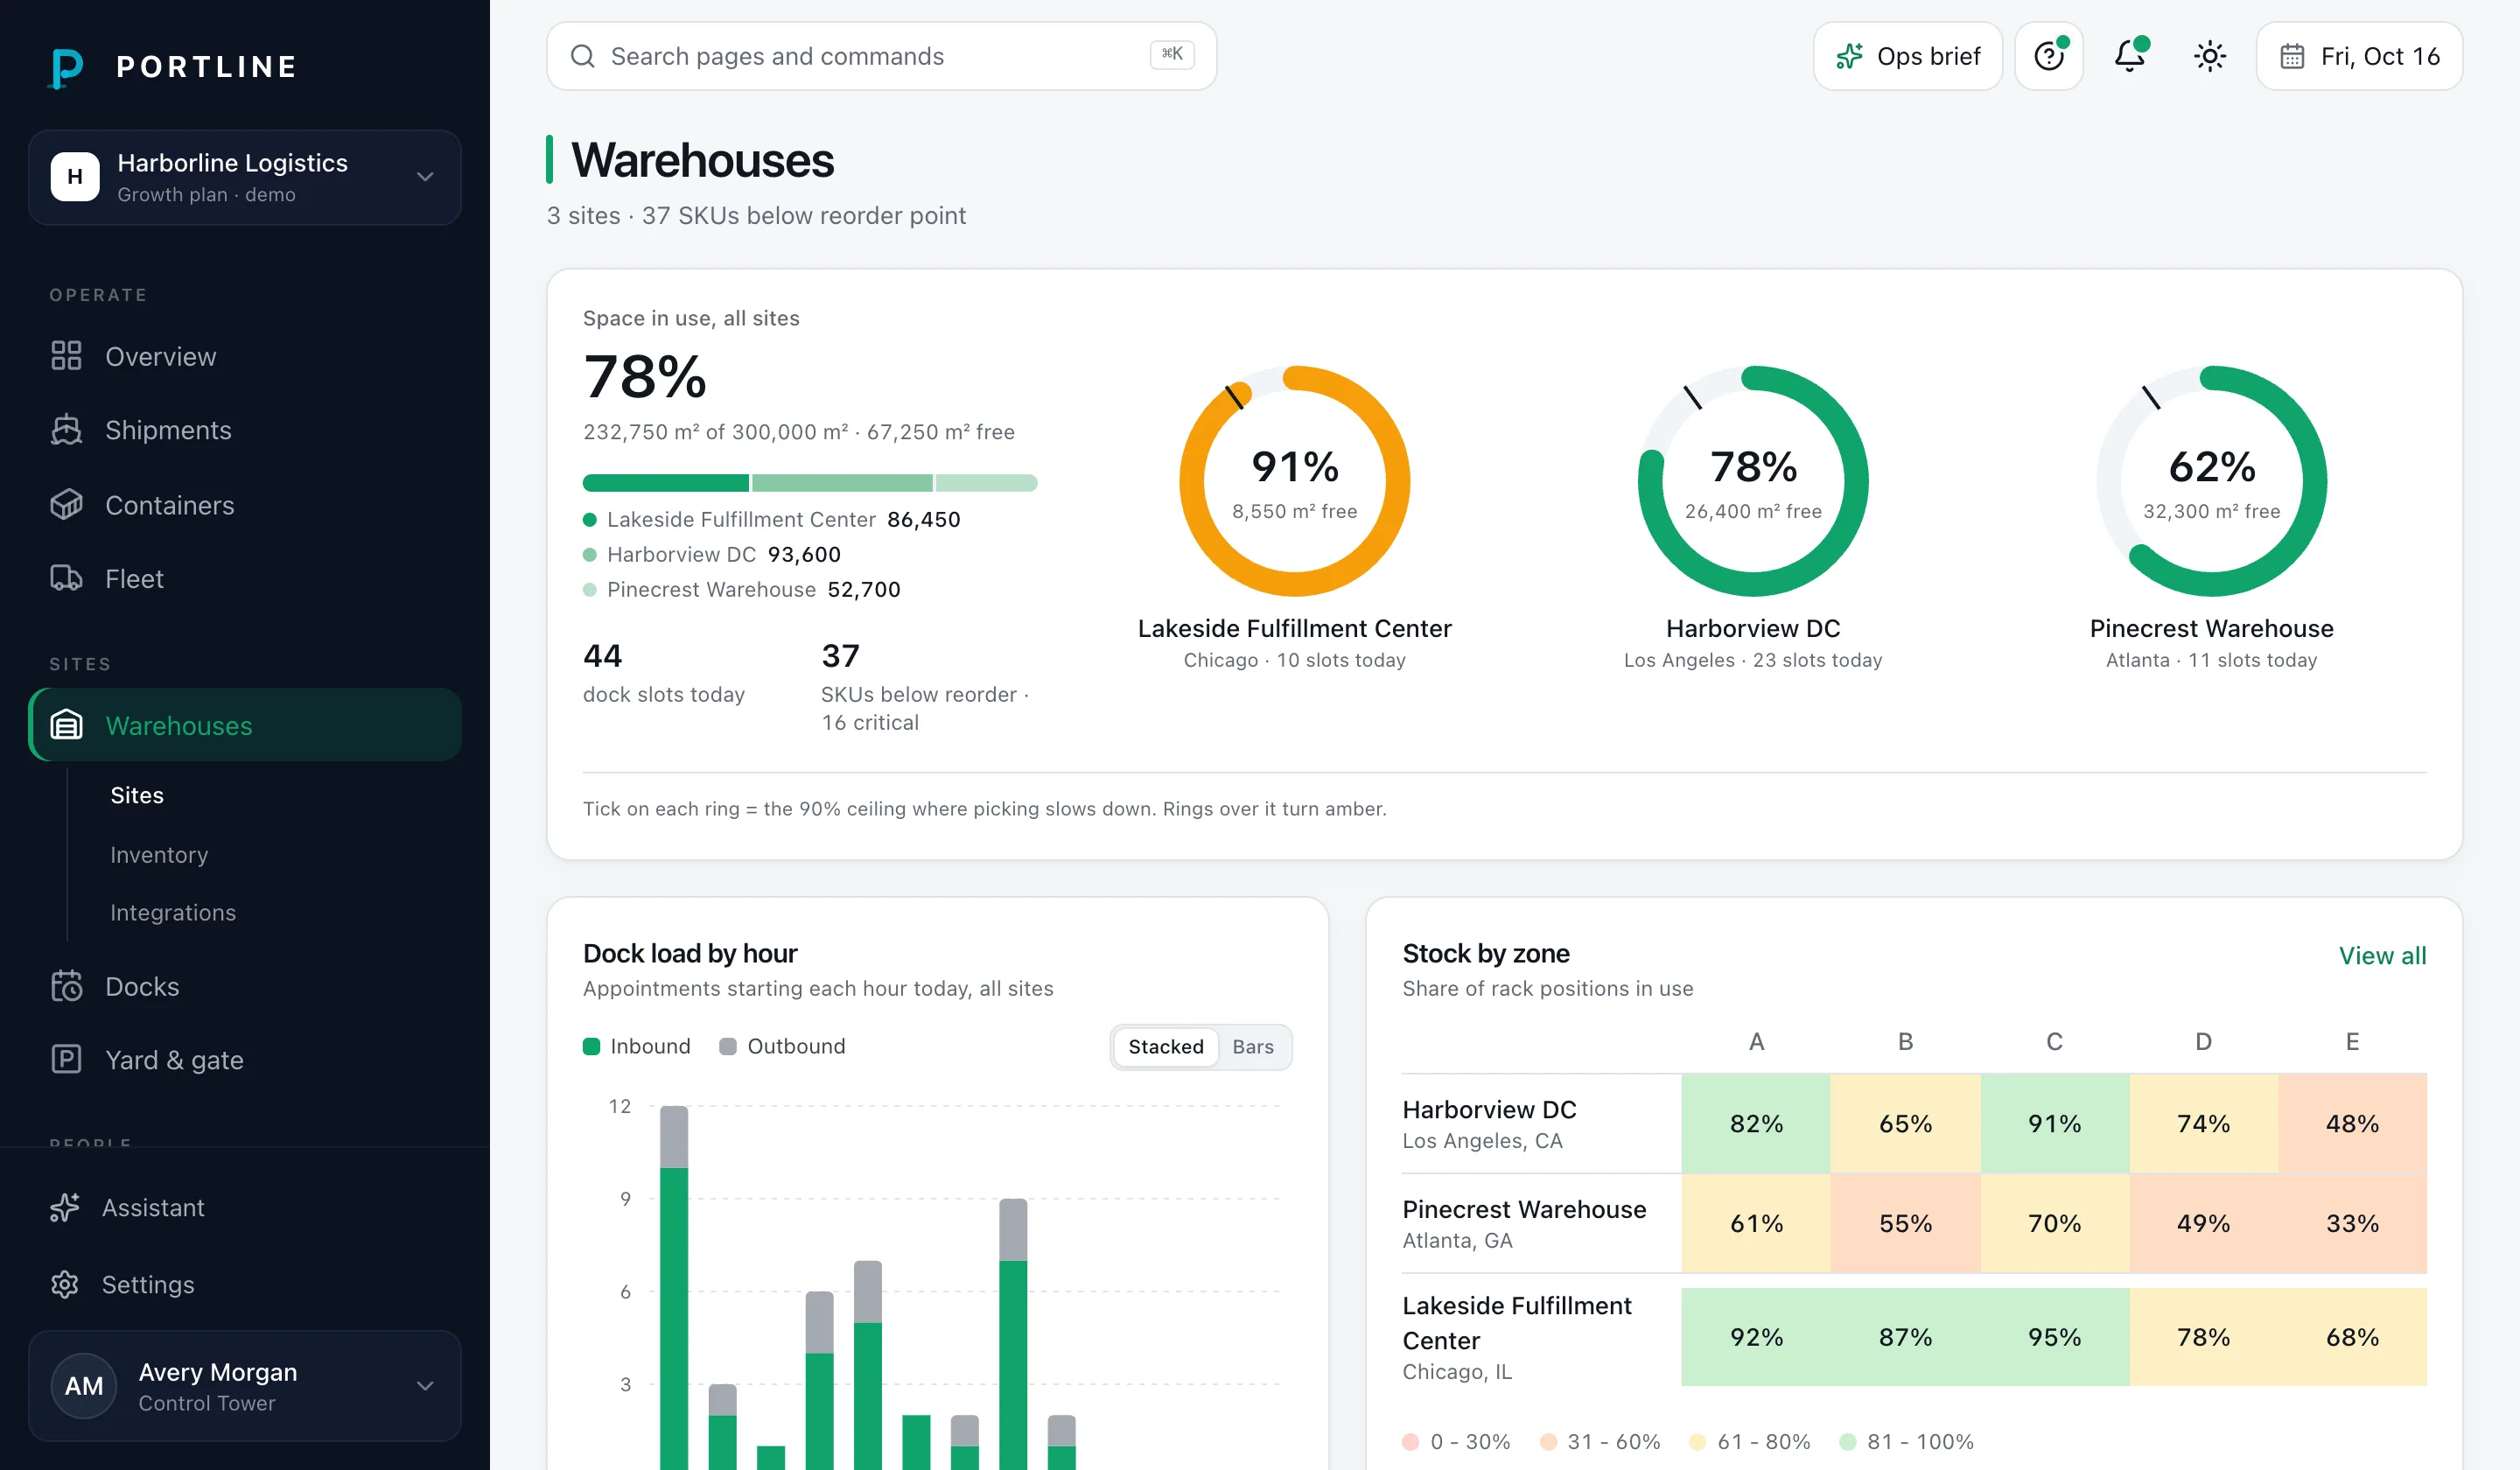Image resolution: width=2520 pixels, height=1470 pixels.
Task: Focus the Search pages and commands field
Action: click(881, 56)
